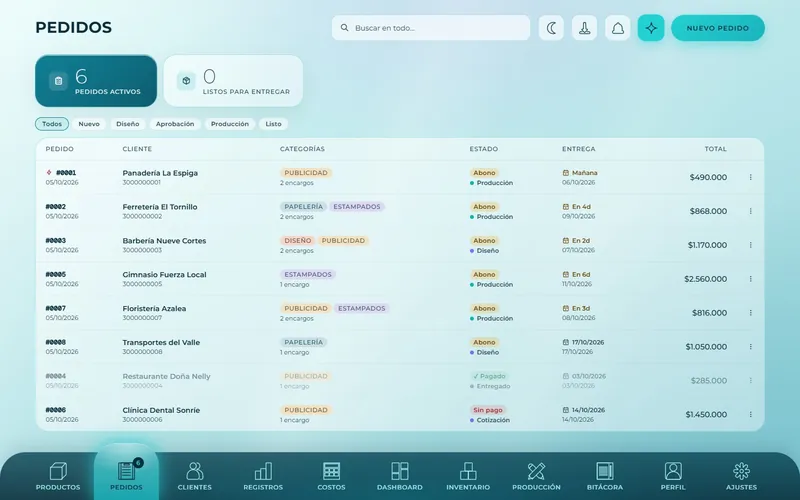Filter orders by Producción chip
The image size is (800, 500).
[230, 124]
